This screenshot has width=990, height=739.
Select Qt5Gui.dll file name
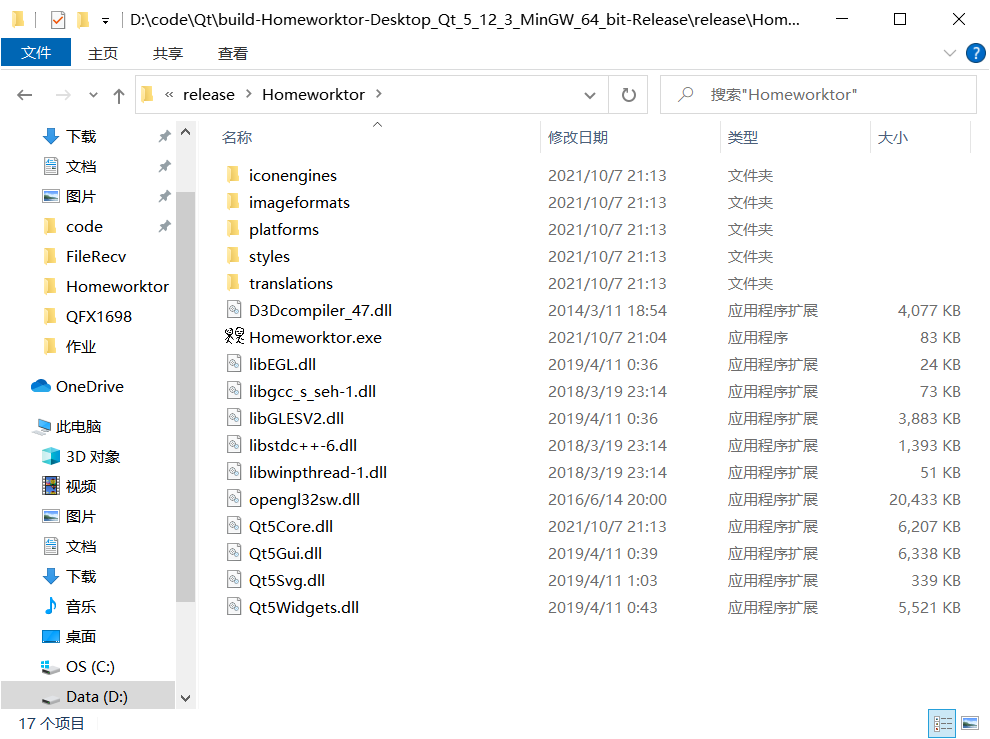click(285, 553)
